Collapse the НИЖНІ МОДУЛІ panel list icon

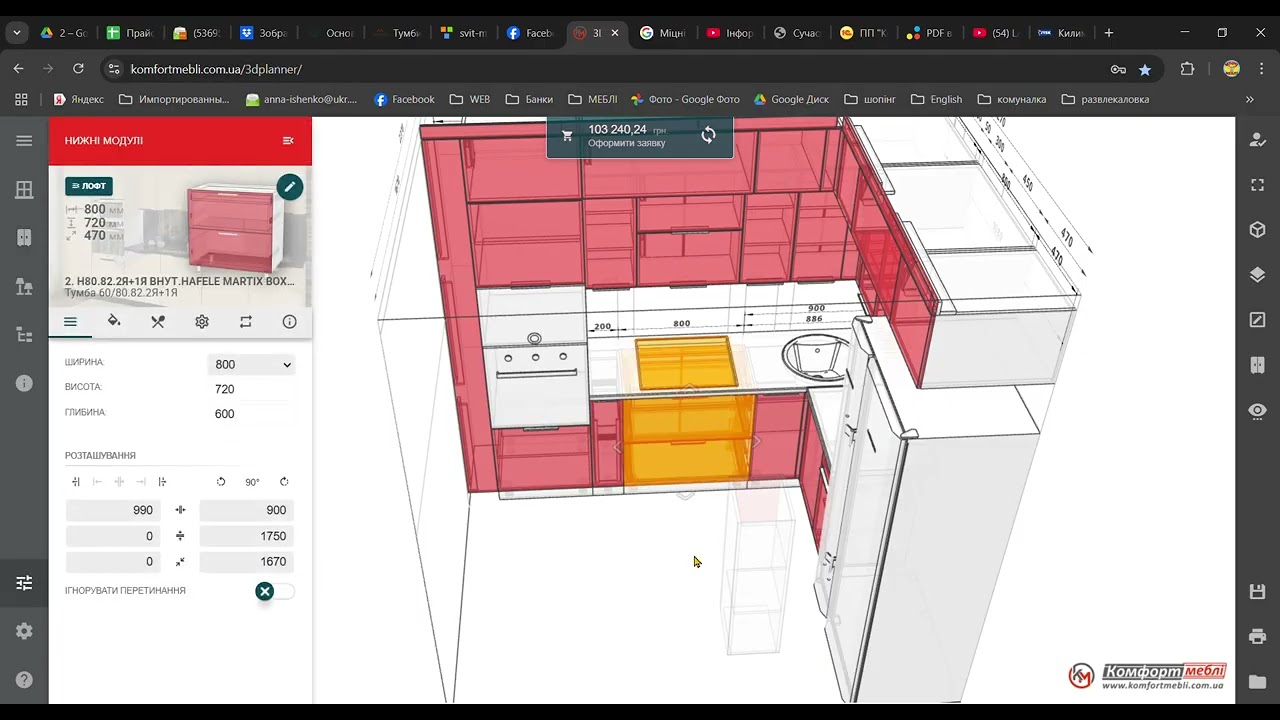click(x=288, y=141)
